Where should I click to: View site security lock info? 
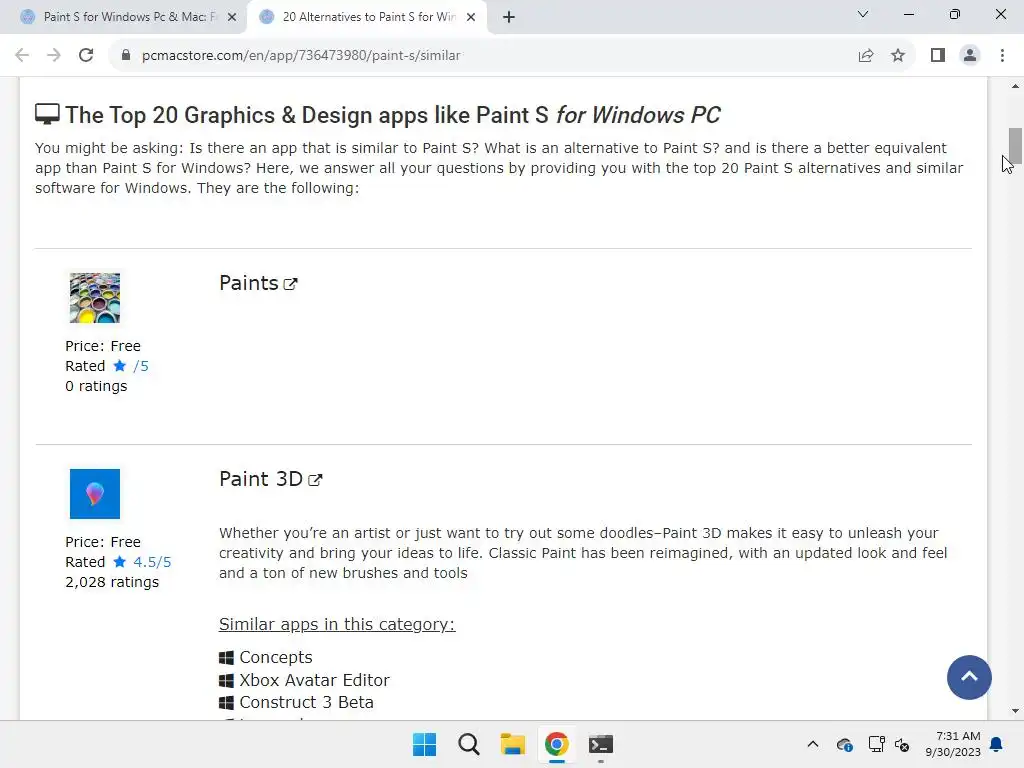click(125, 56)
